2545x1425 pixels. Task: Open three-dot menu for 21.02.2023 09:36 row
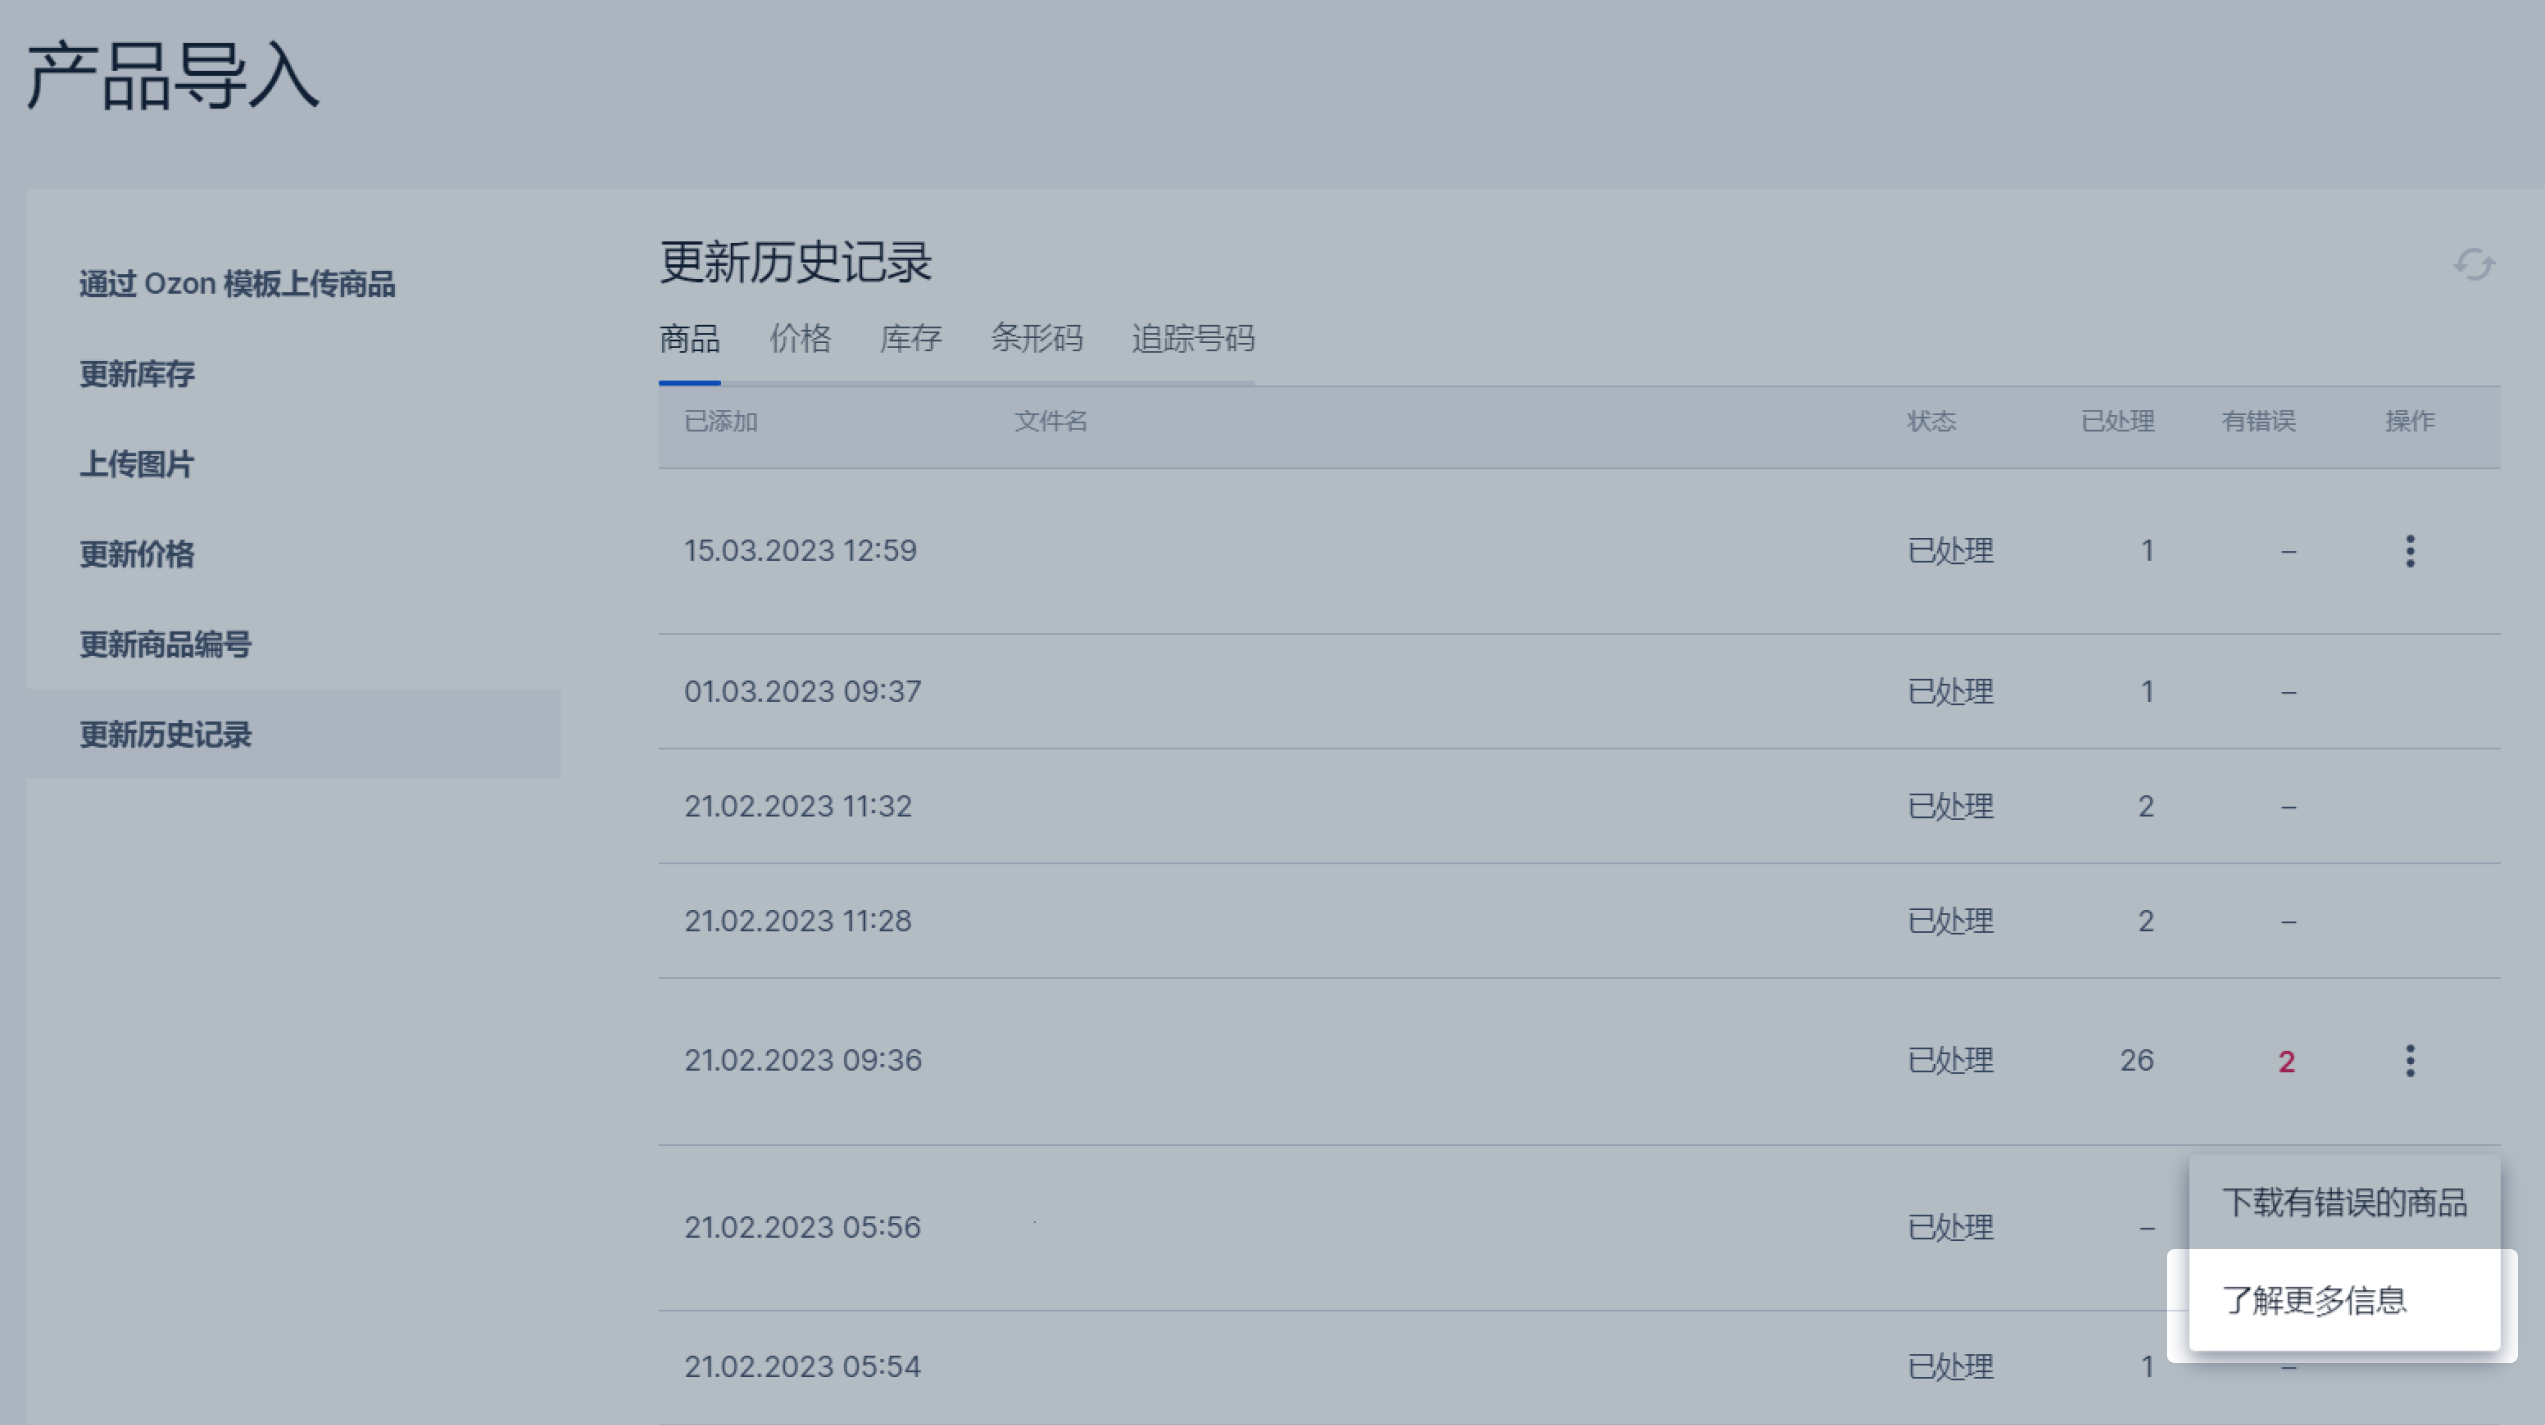coord(2410,1060)
